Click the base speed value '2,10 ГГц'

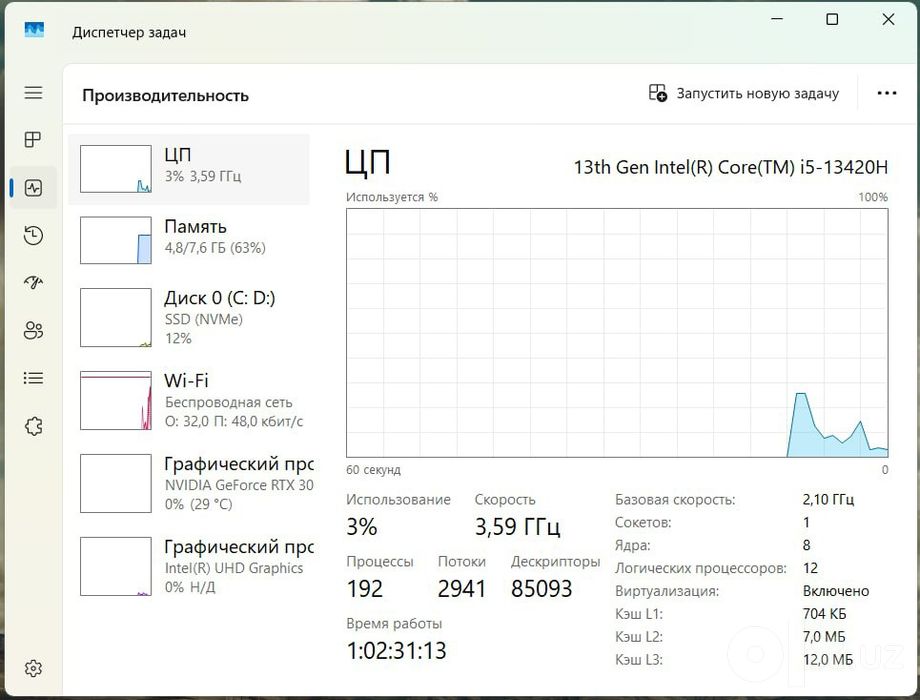(828, 499)
